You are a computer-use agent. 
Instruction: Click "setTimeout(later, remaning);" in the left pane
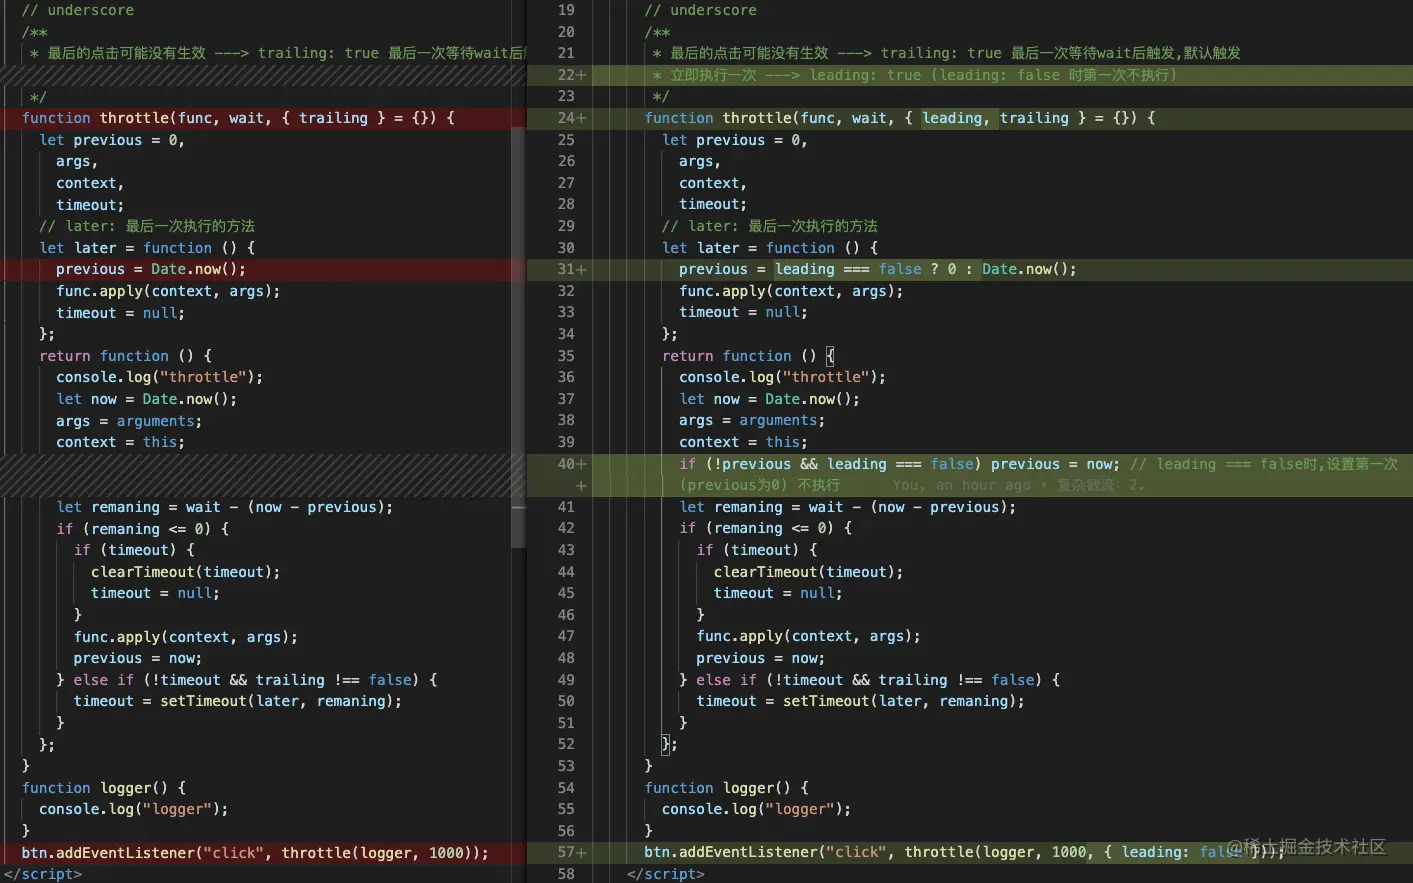pyautogui.click(x=281, y=701)
